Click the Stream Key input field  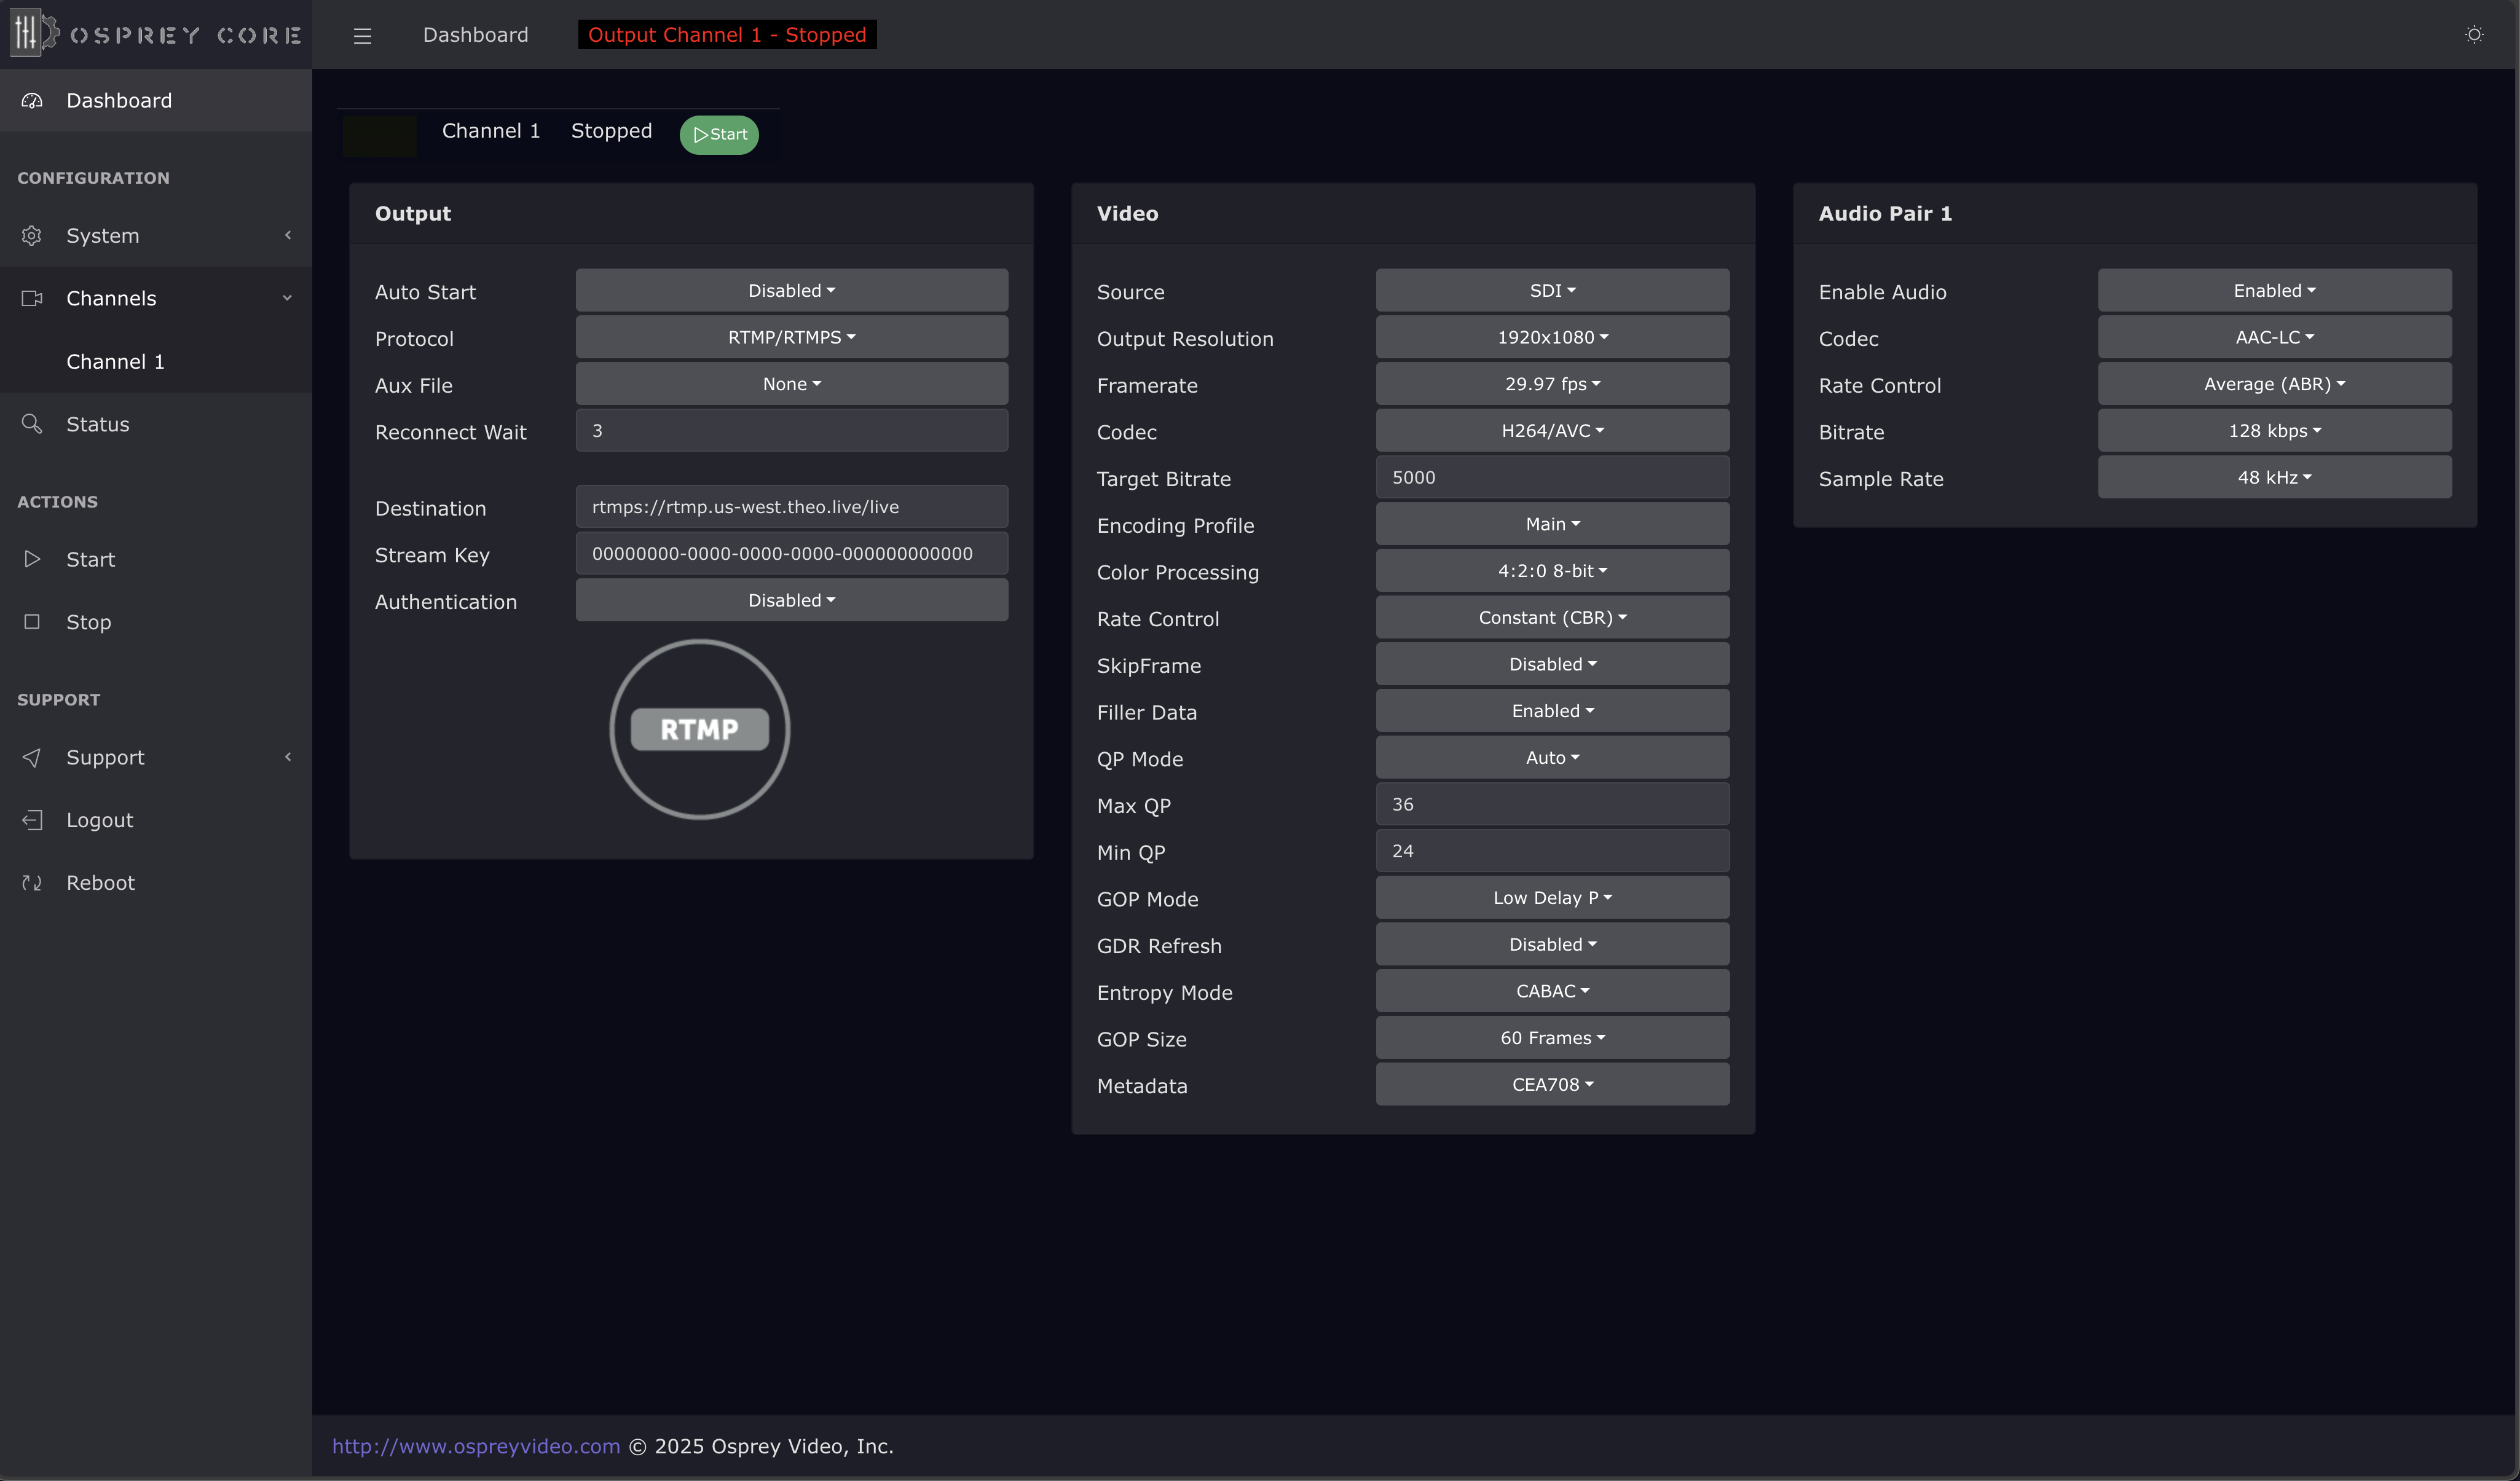[x=790, y=554]
